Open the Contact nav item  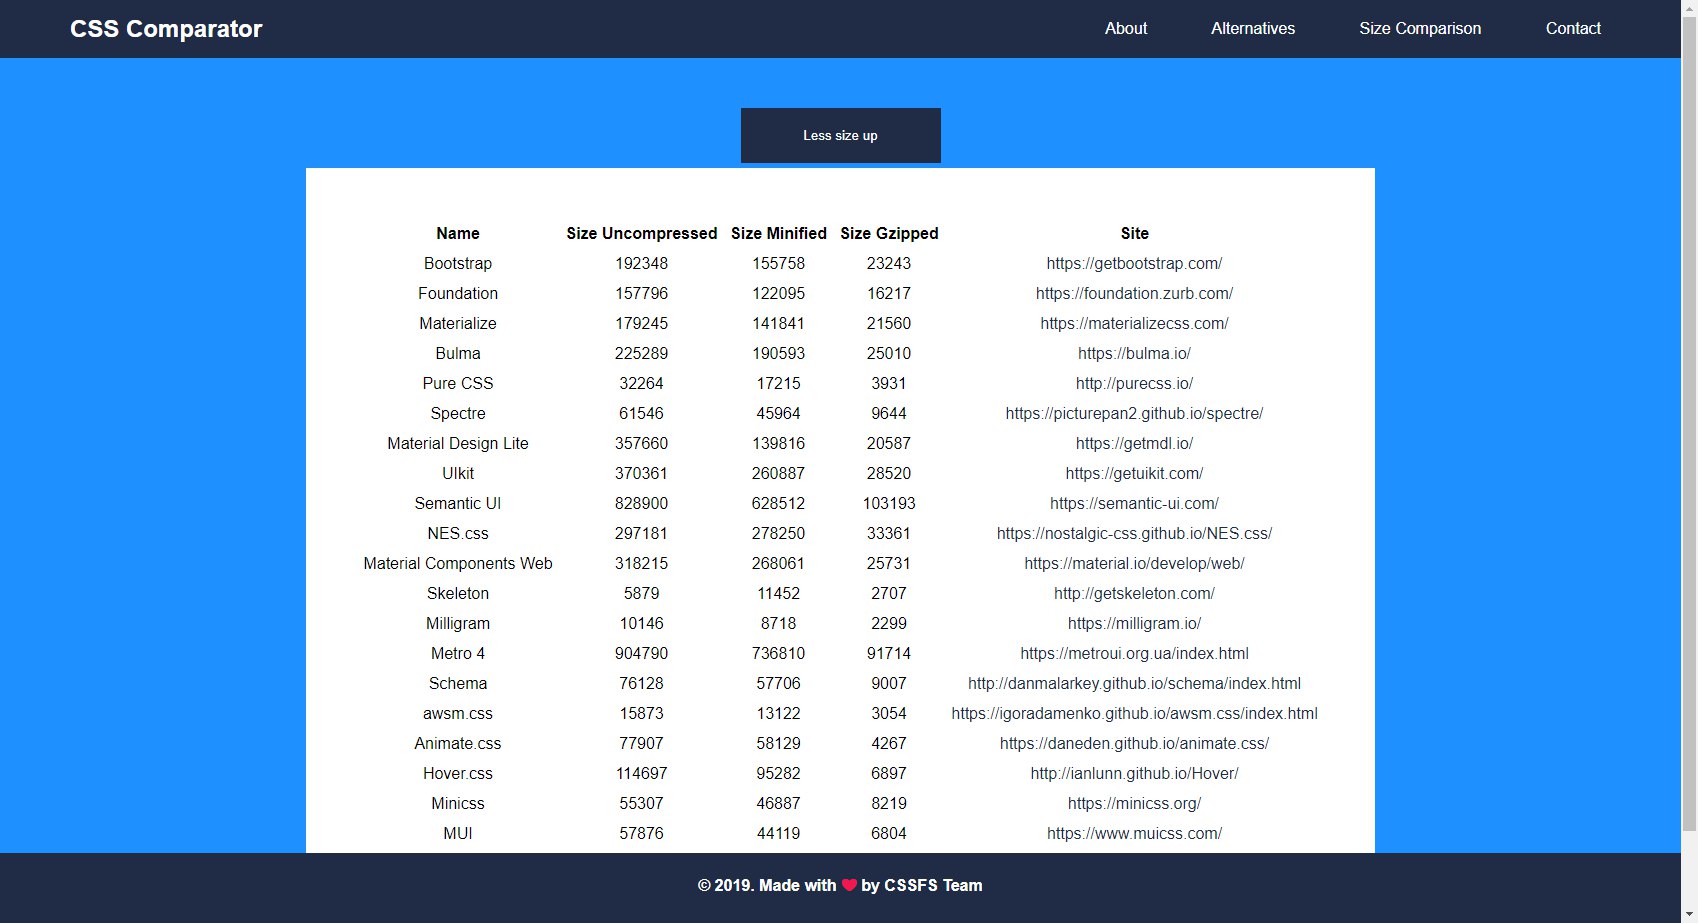(x=1573, y=29)
